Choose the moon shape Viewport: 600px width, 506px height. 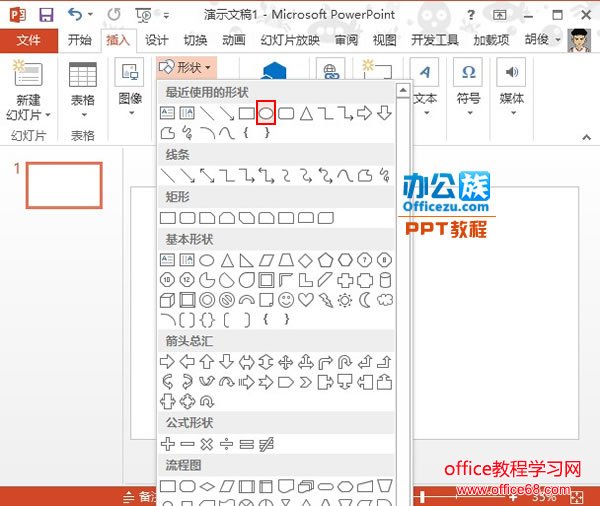click(365, 300)
